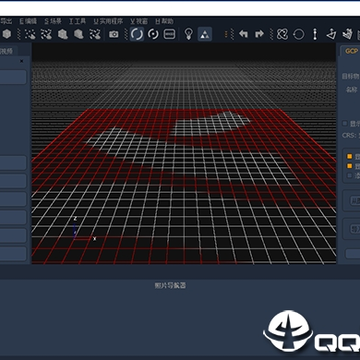Tick the unchecked checkbox below the orange checkboxes
Screen dimensions: 360x360
coord(349,175)
